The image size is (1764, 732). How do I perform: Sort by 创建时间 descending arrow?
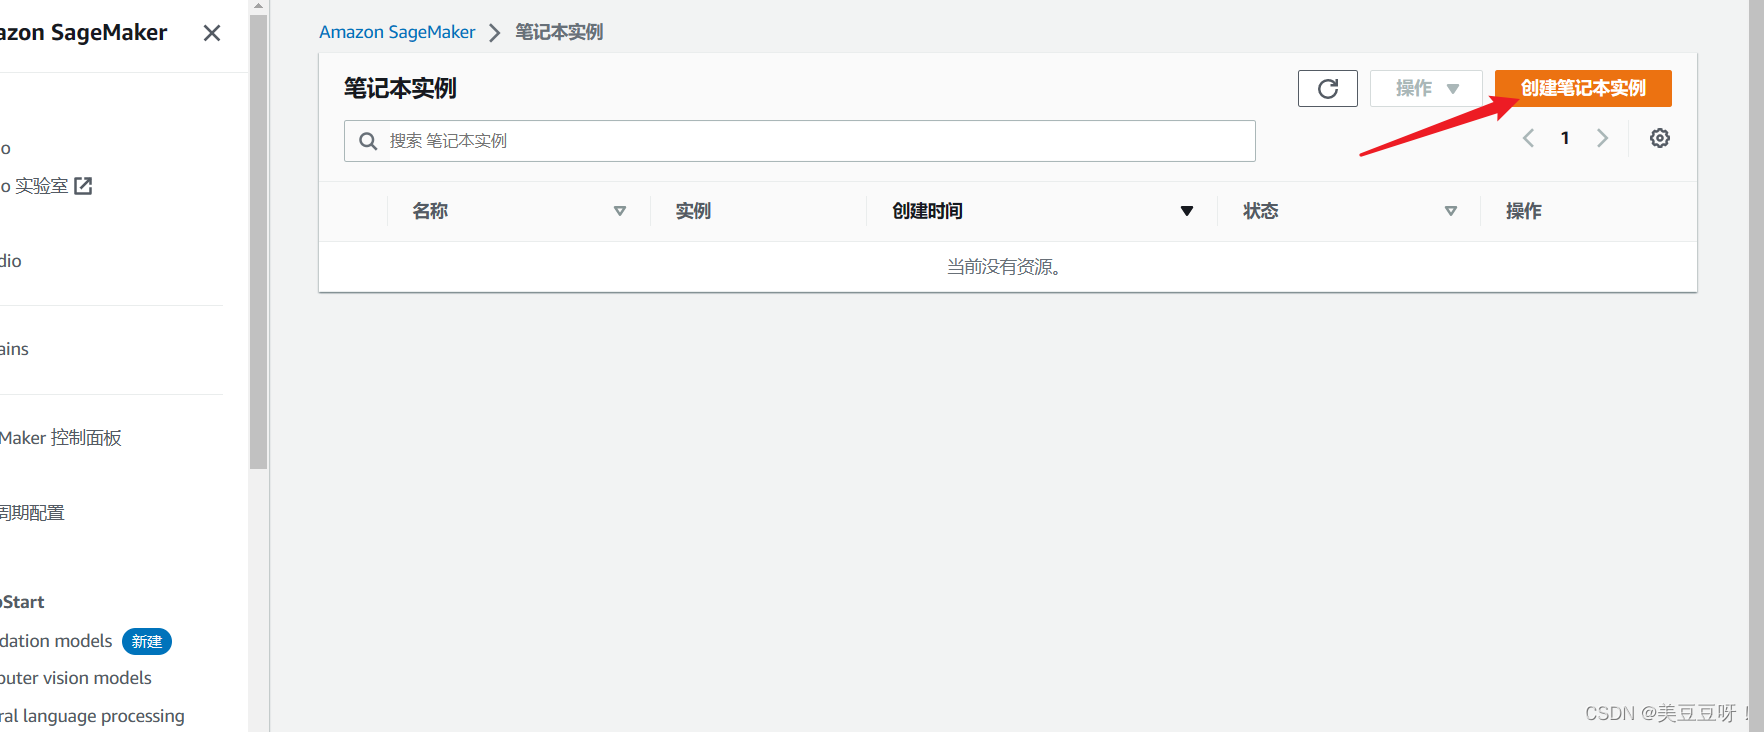tap(1187, 211)
